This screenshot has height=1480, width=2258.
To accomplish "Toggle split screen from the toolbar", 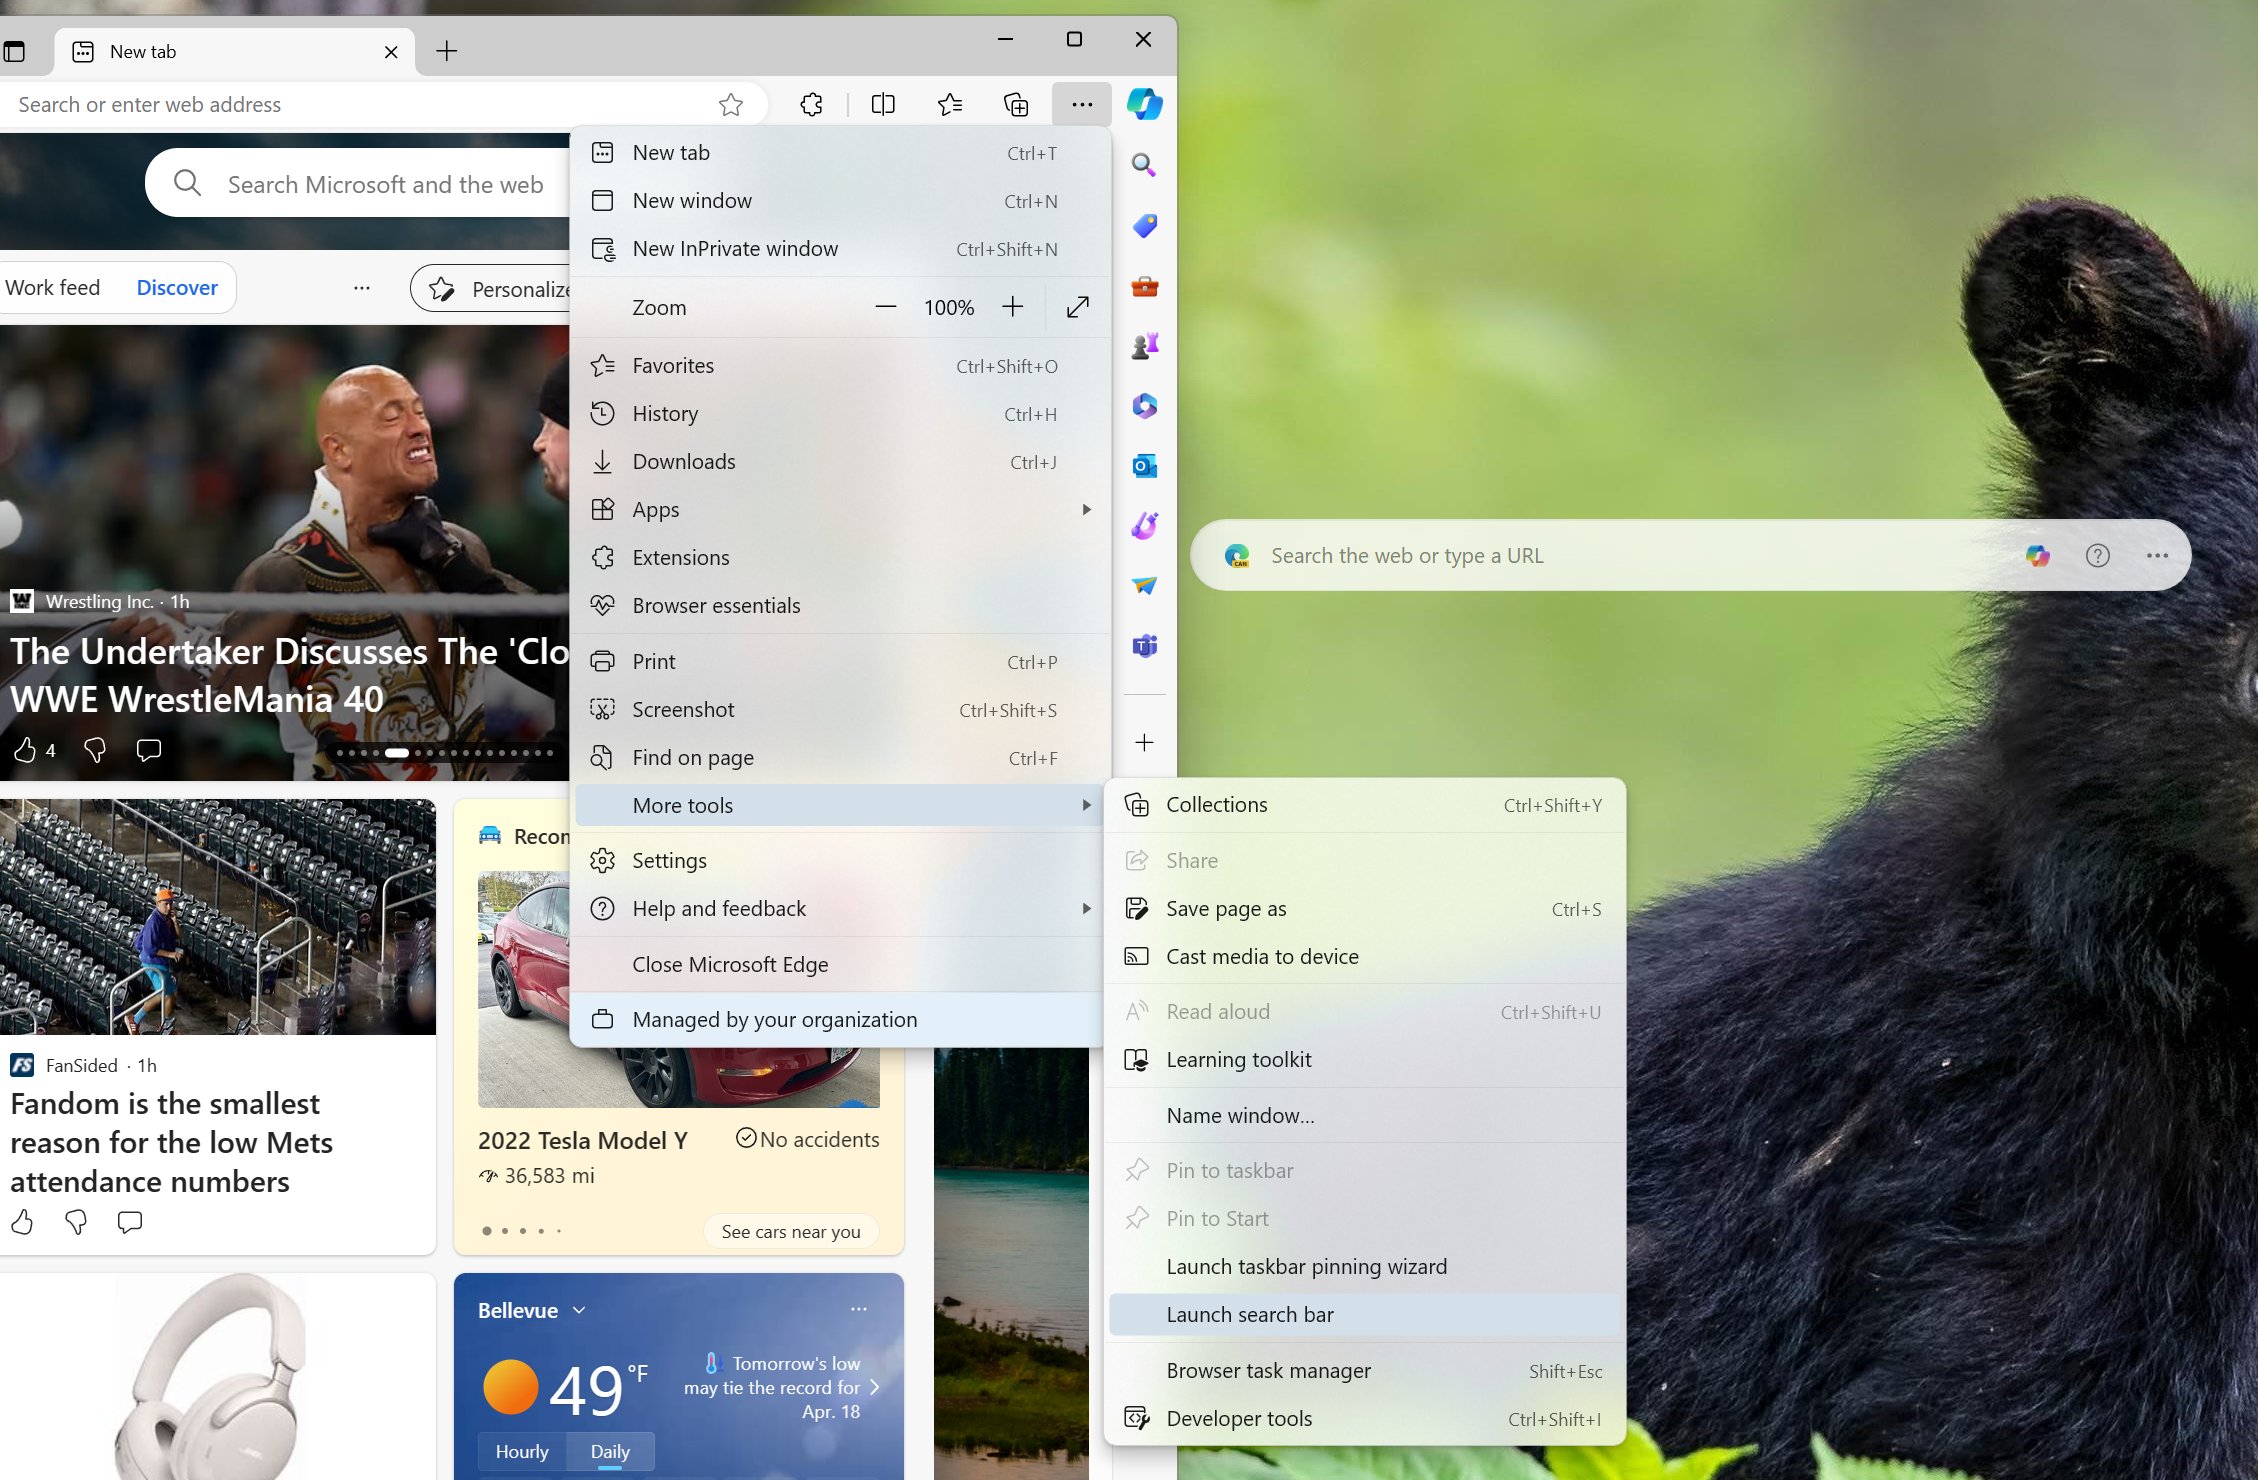I will 883,104.
